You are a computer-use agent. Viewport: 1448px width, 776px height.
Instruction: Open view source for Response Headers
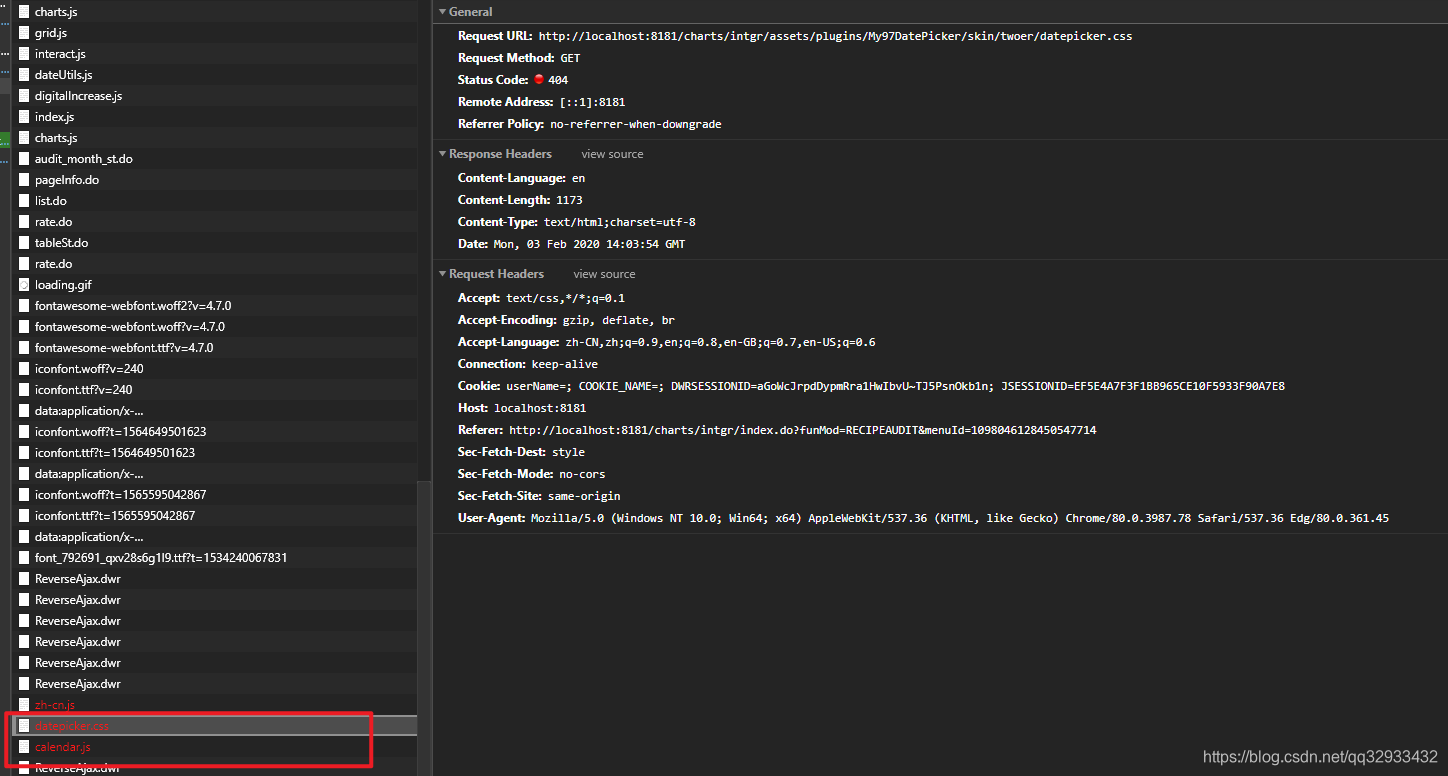612,154
